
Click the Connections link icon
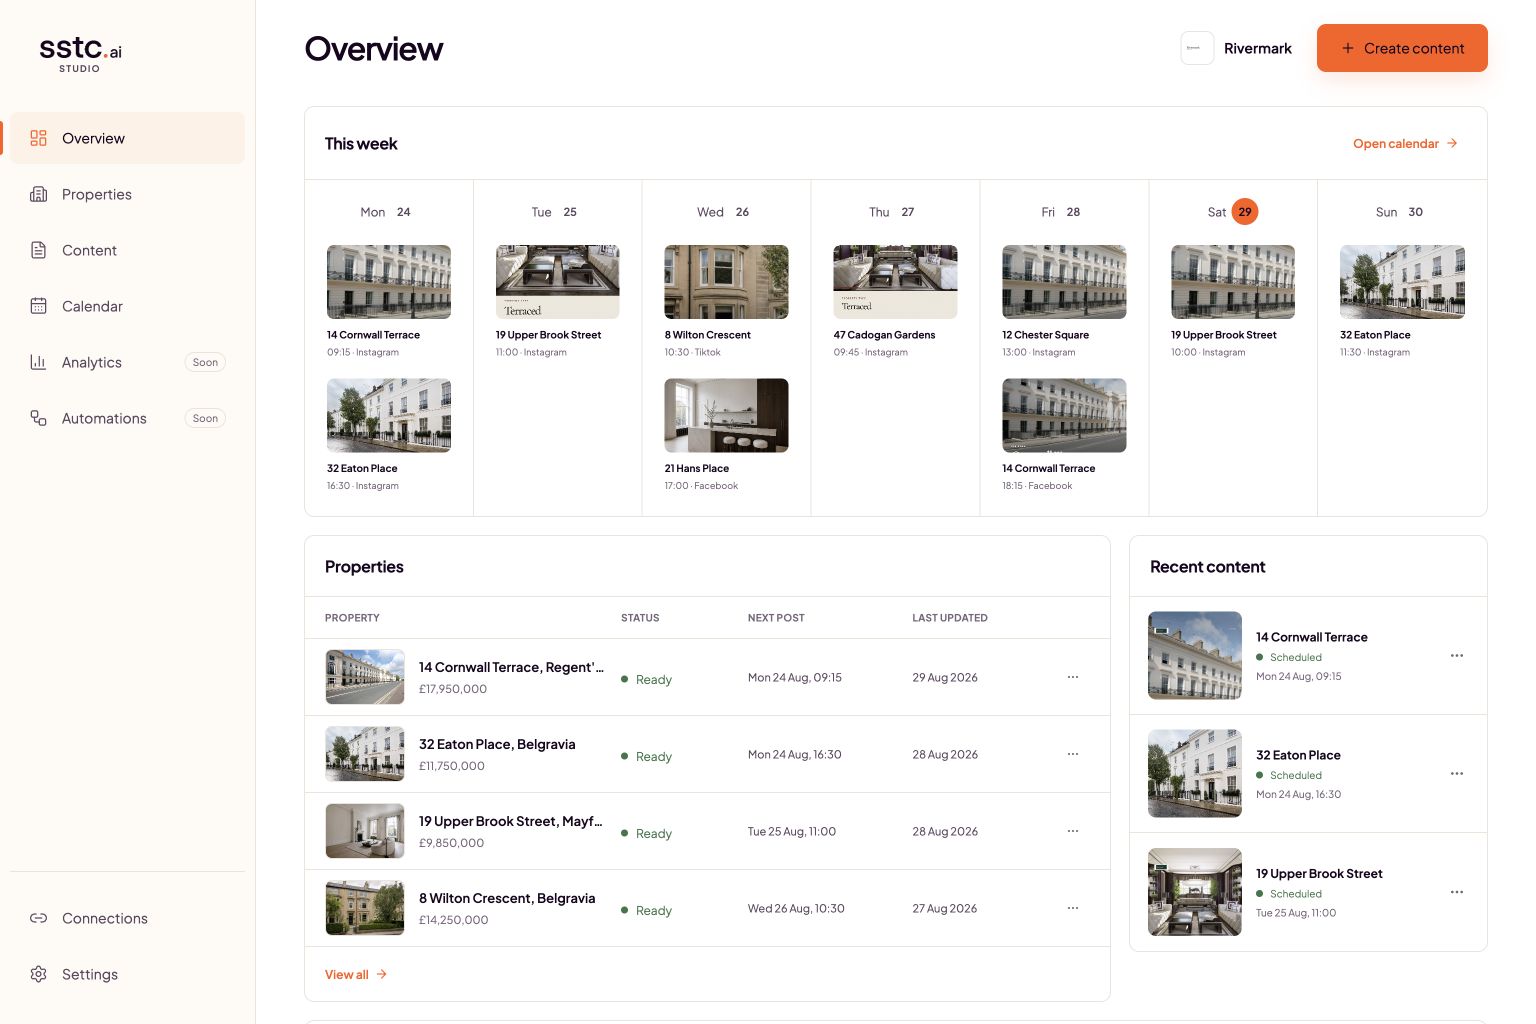(x=38, y=918)
